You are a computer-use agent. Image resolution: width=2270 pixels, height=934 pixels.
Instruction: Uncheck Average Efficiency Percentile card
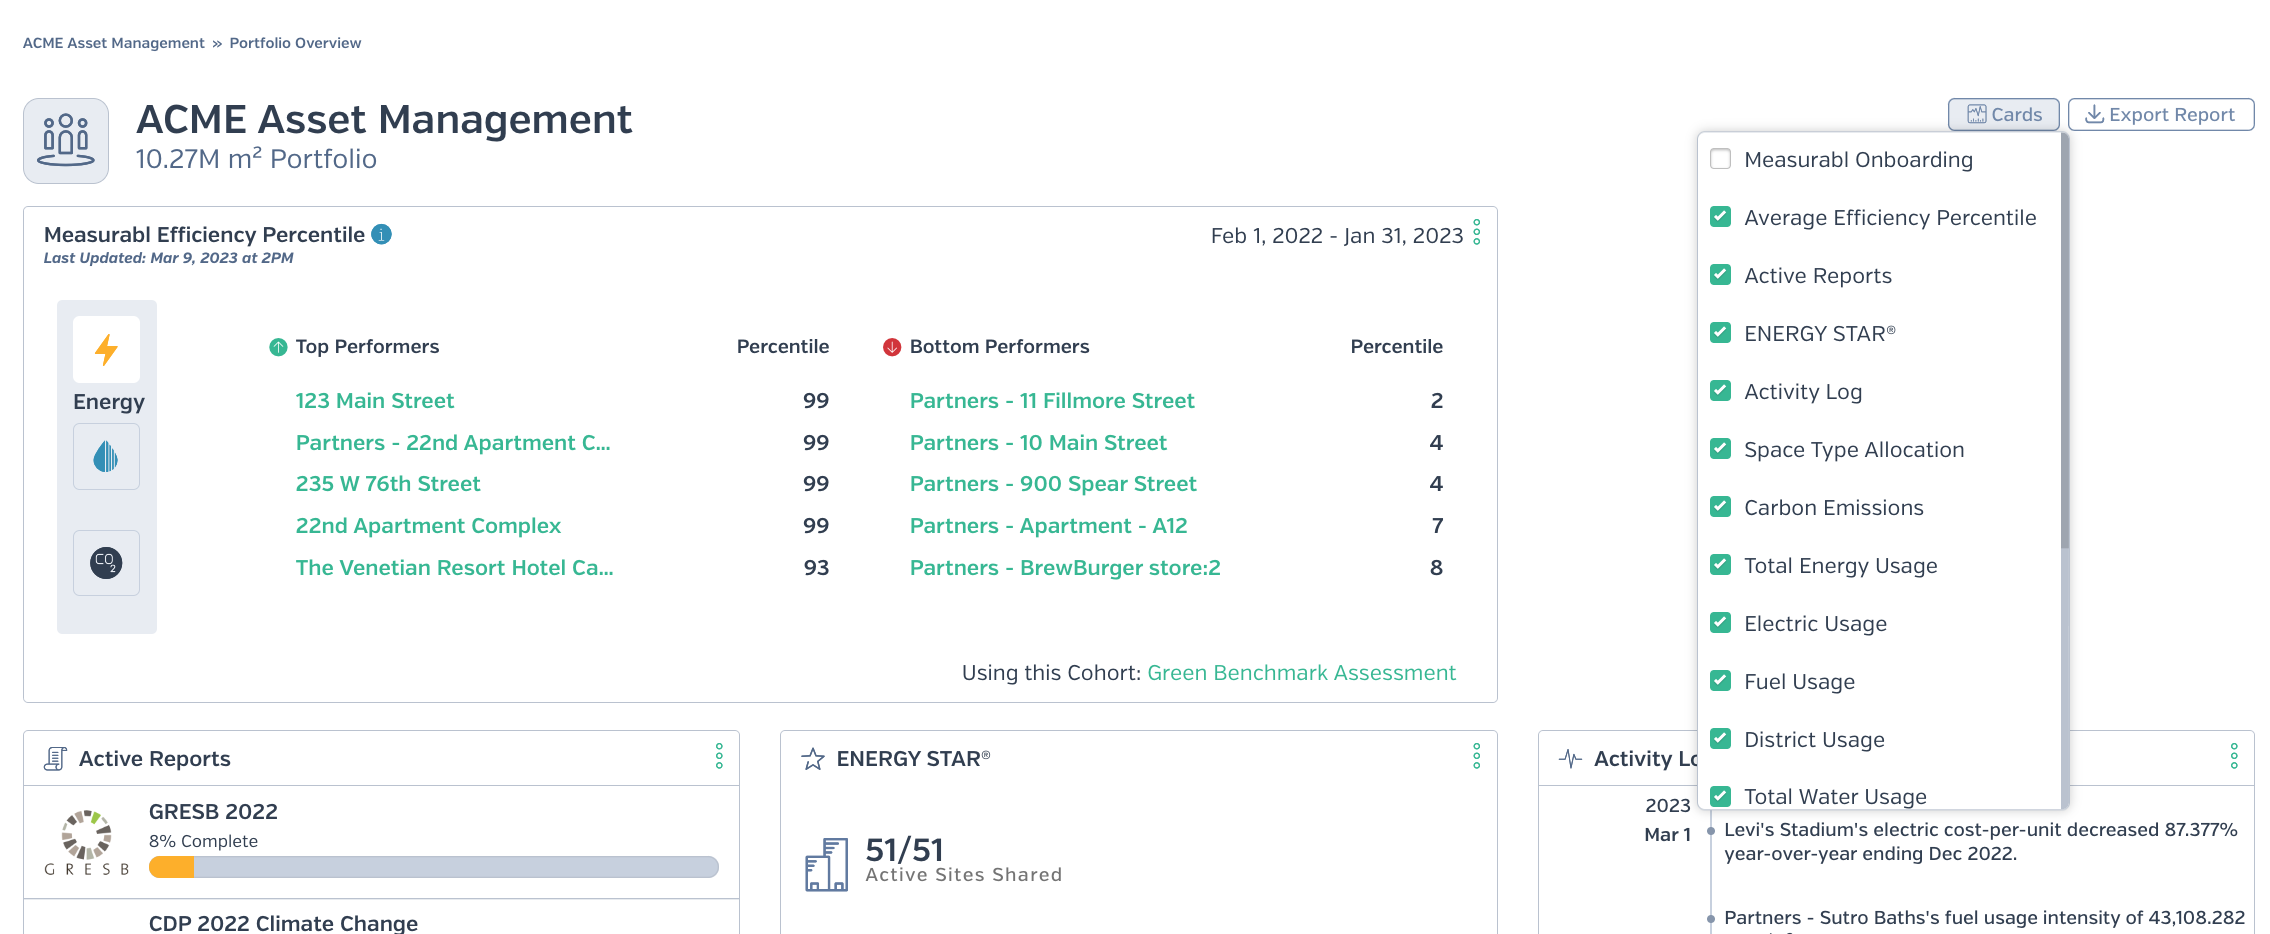click(1720, 217)
